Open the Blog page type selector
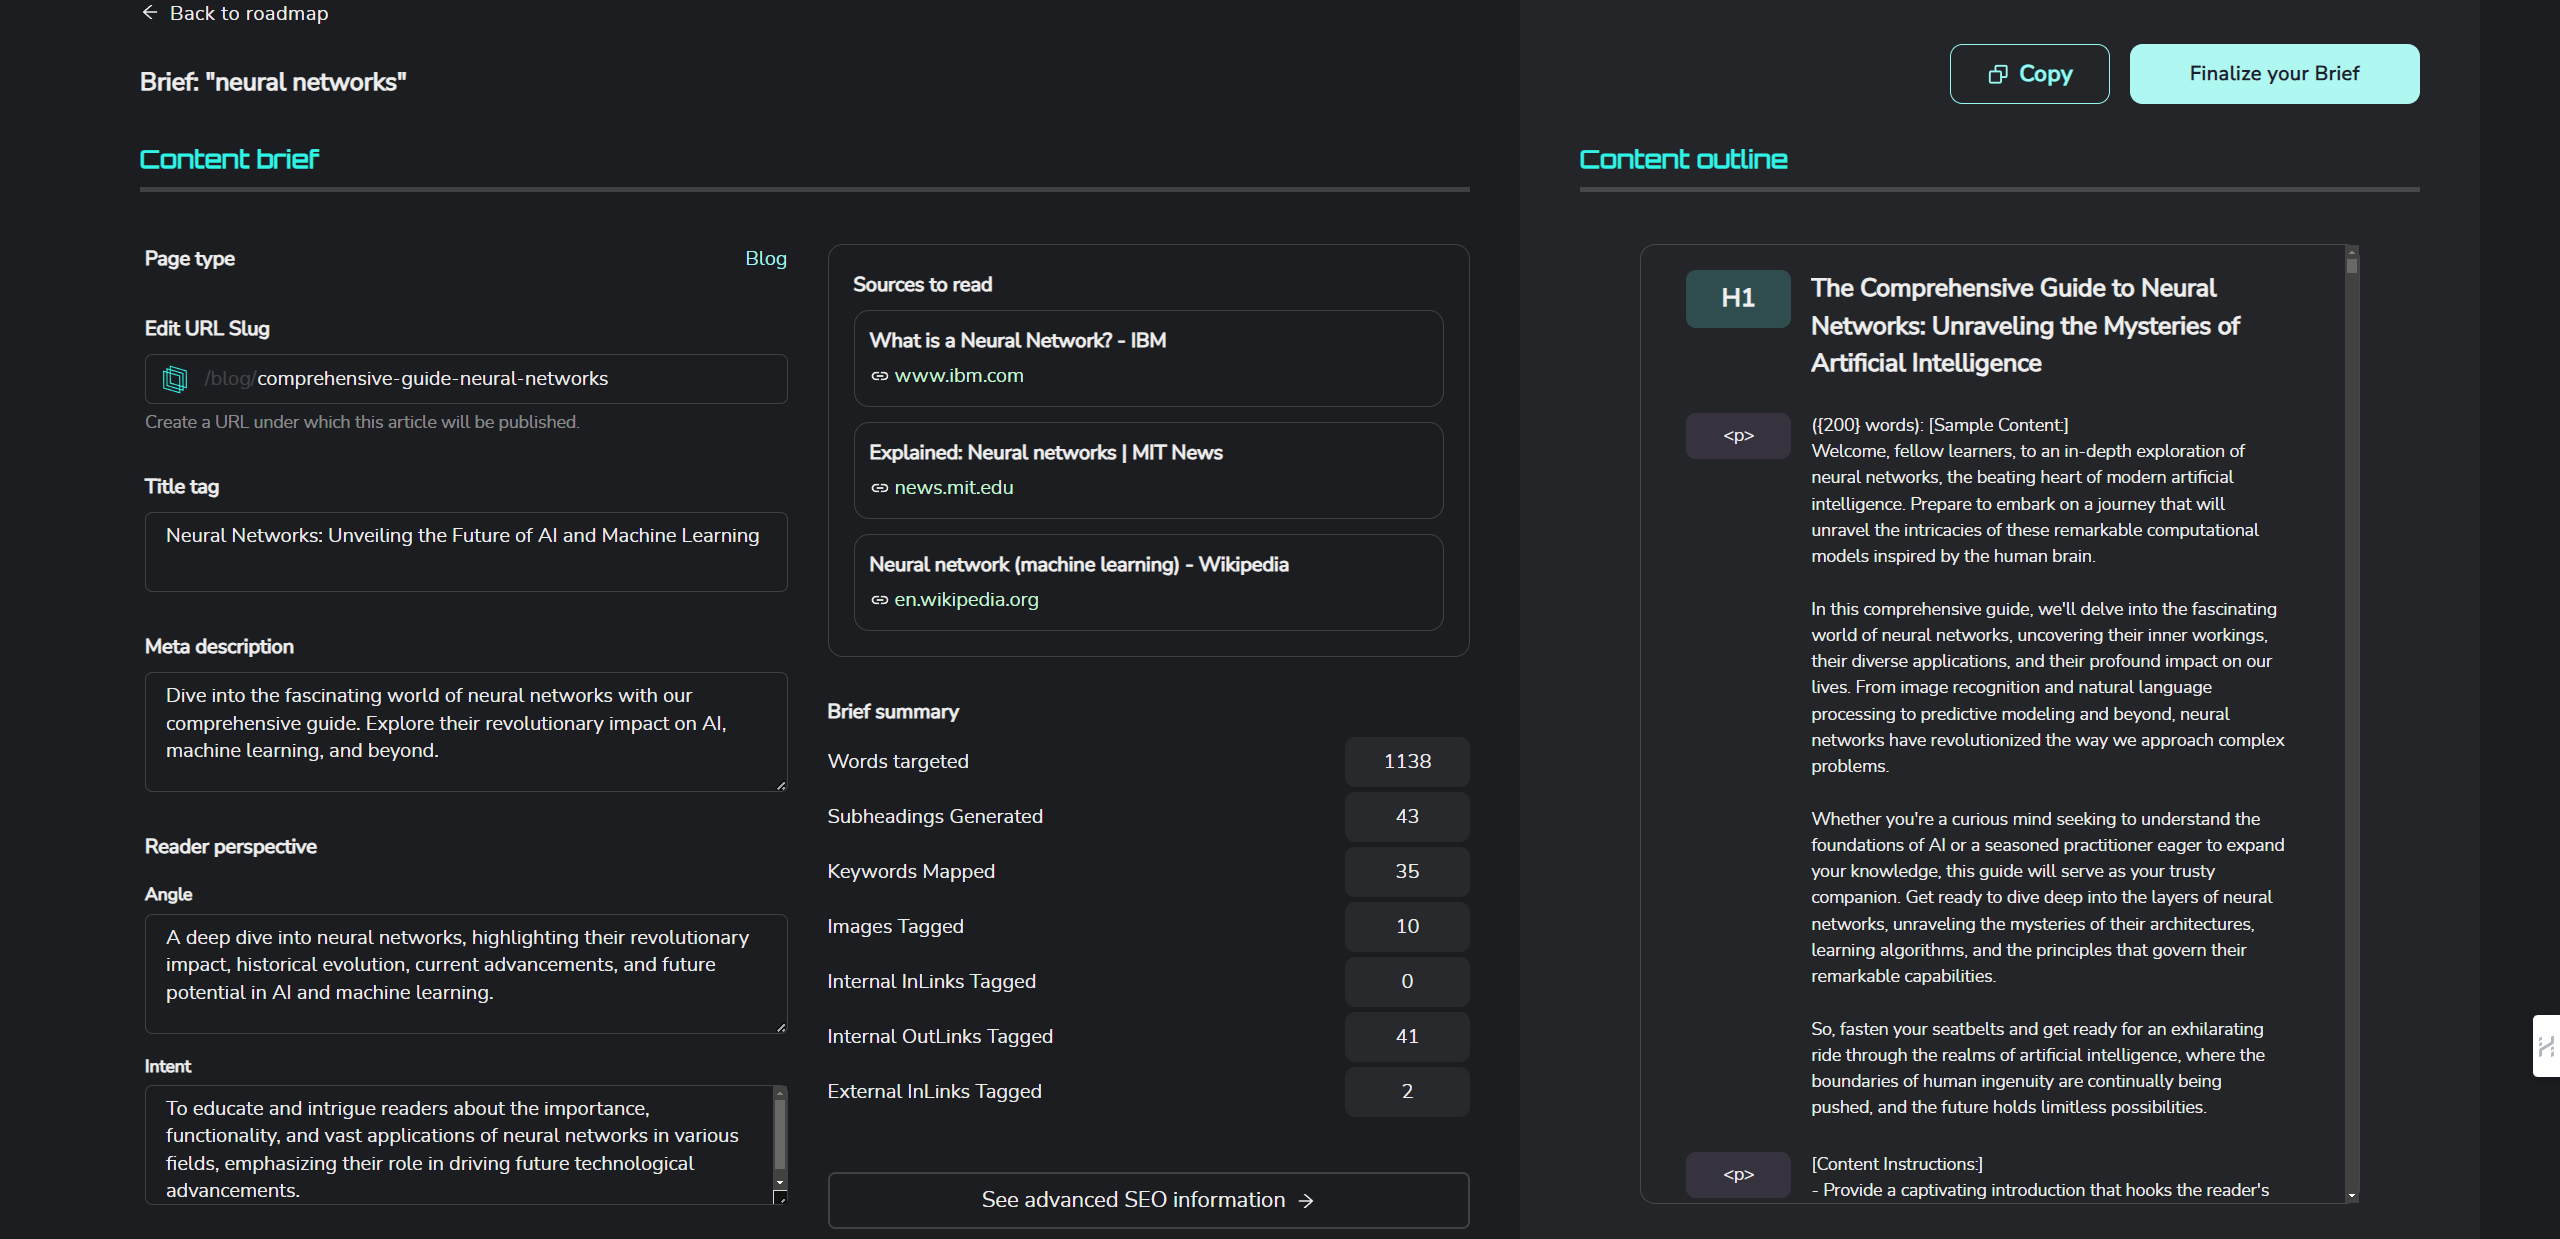 pyautogui.click(x=765, y=259)
